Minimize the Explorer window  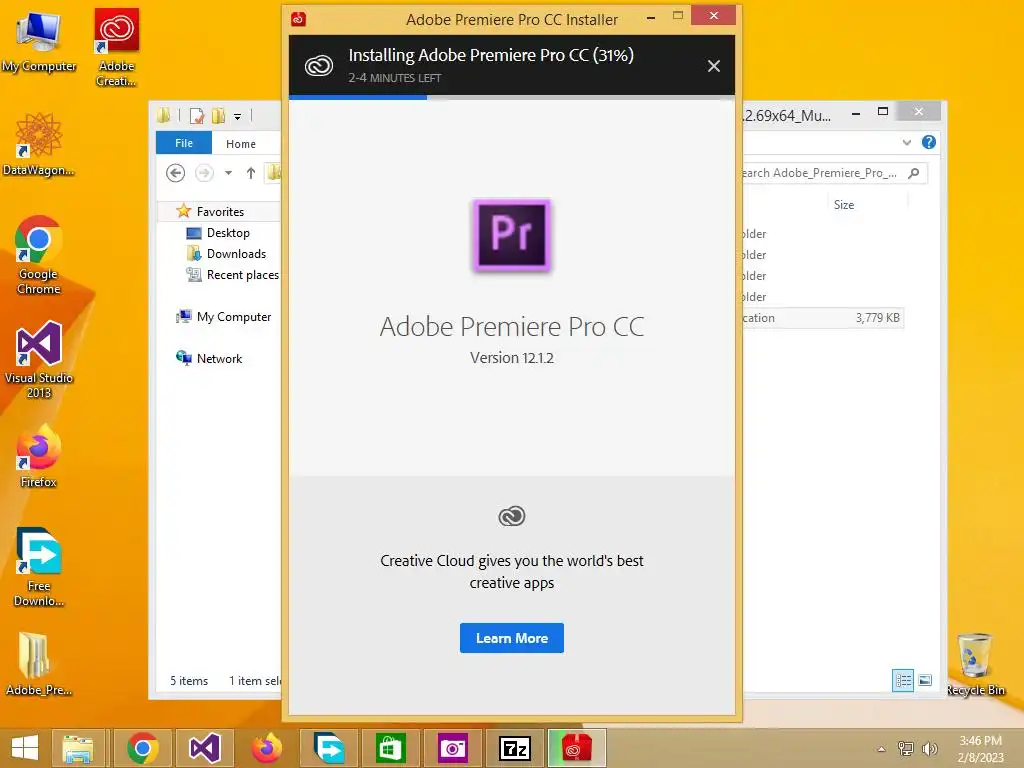tap(856, 114)
